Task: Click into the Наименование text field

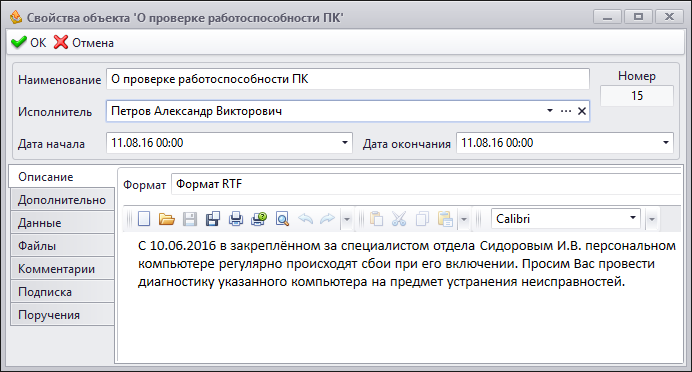Action: (348, 79)
